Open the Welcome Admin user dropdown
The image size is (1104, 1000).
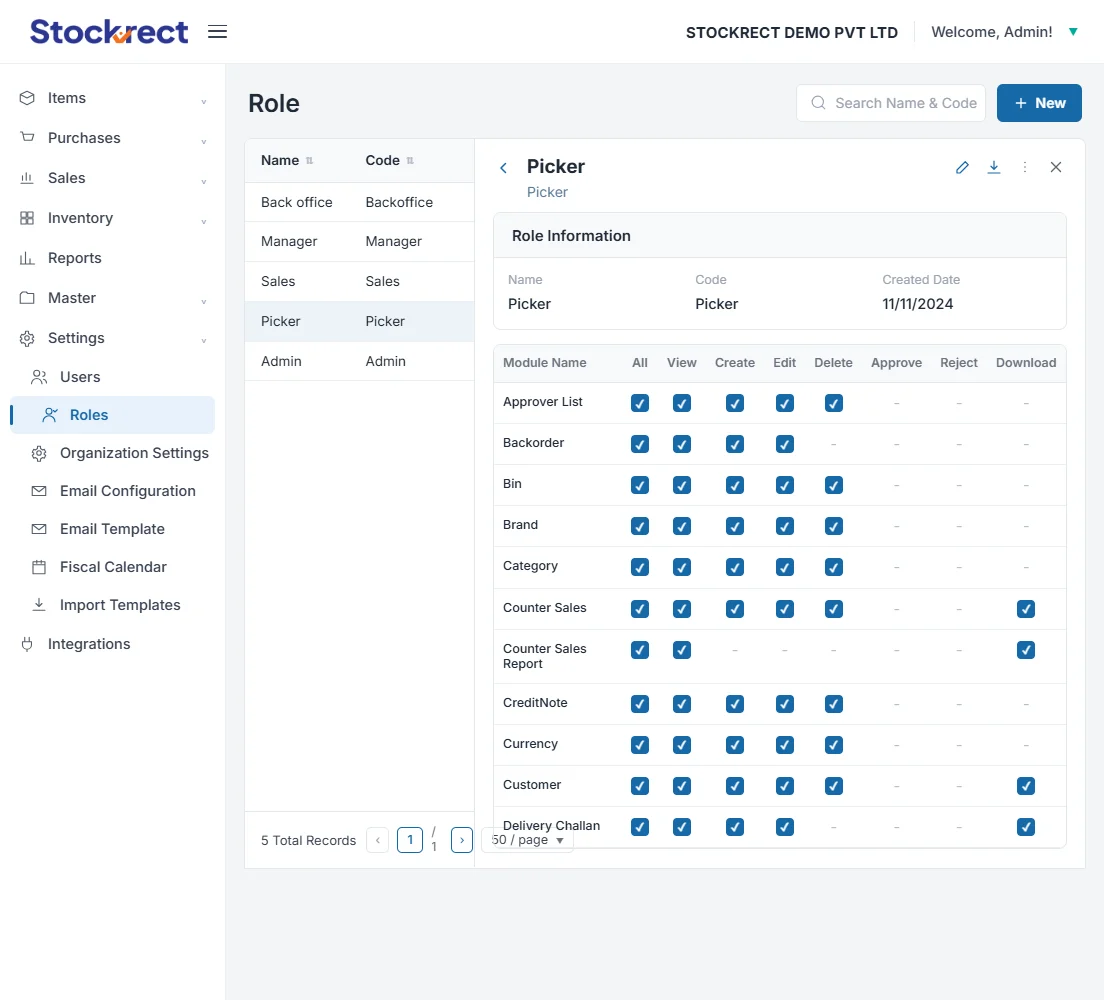click(1005, 32)
